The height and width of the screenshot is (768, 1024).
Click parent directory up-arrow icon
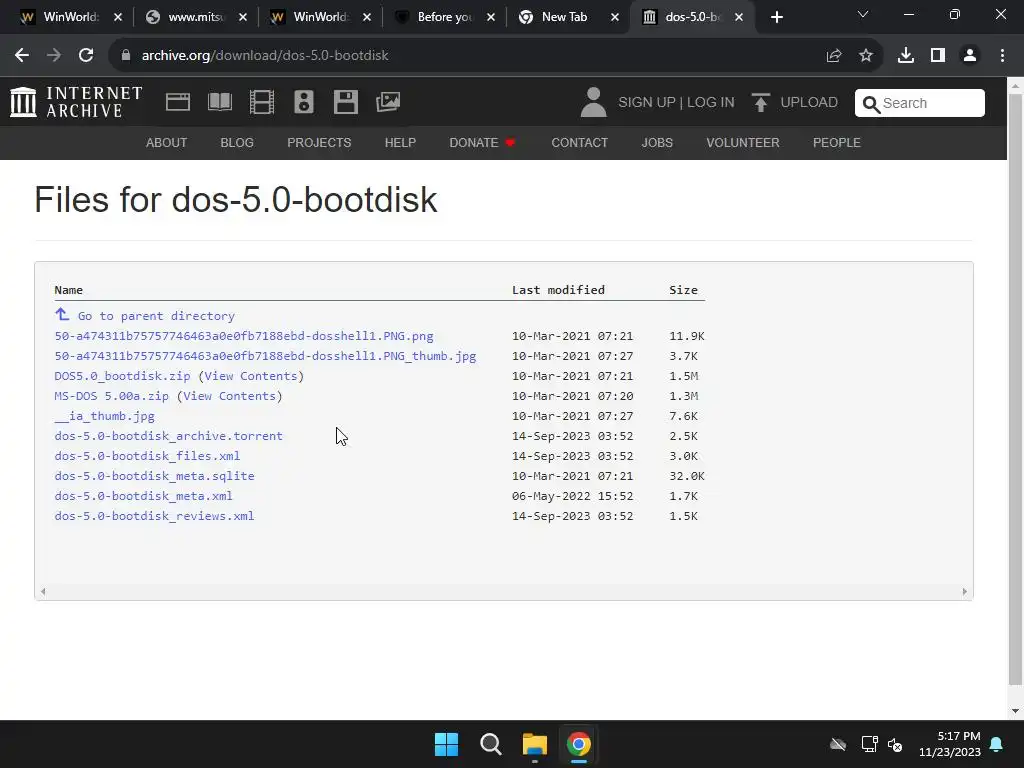62,315
